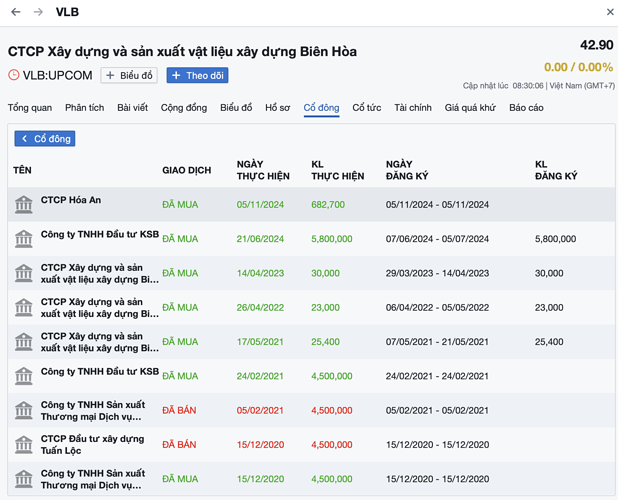The width and height of the screenshot is (618, 500).
Task: Click institution icon of 05/02/2021 ĐÃ BÁN row
Action: point(23,410)
